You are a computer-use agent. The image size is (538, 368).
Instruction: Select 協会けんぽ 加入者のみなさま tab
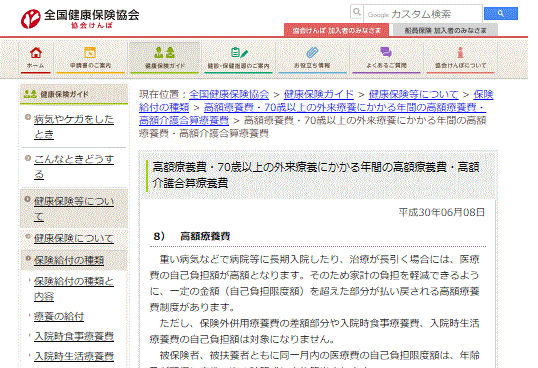tap(336, 30)
